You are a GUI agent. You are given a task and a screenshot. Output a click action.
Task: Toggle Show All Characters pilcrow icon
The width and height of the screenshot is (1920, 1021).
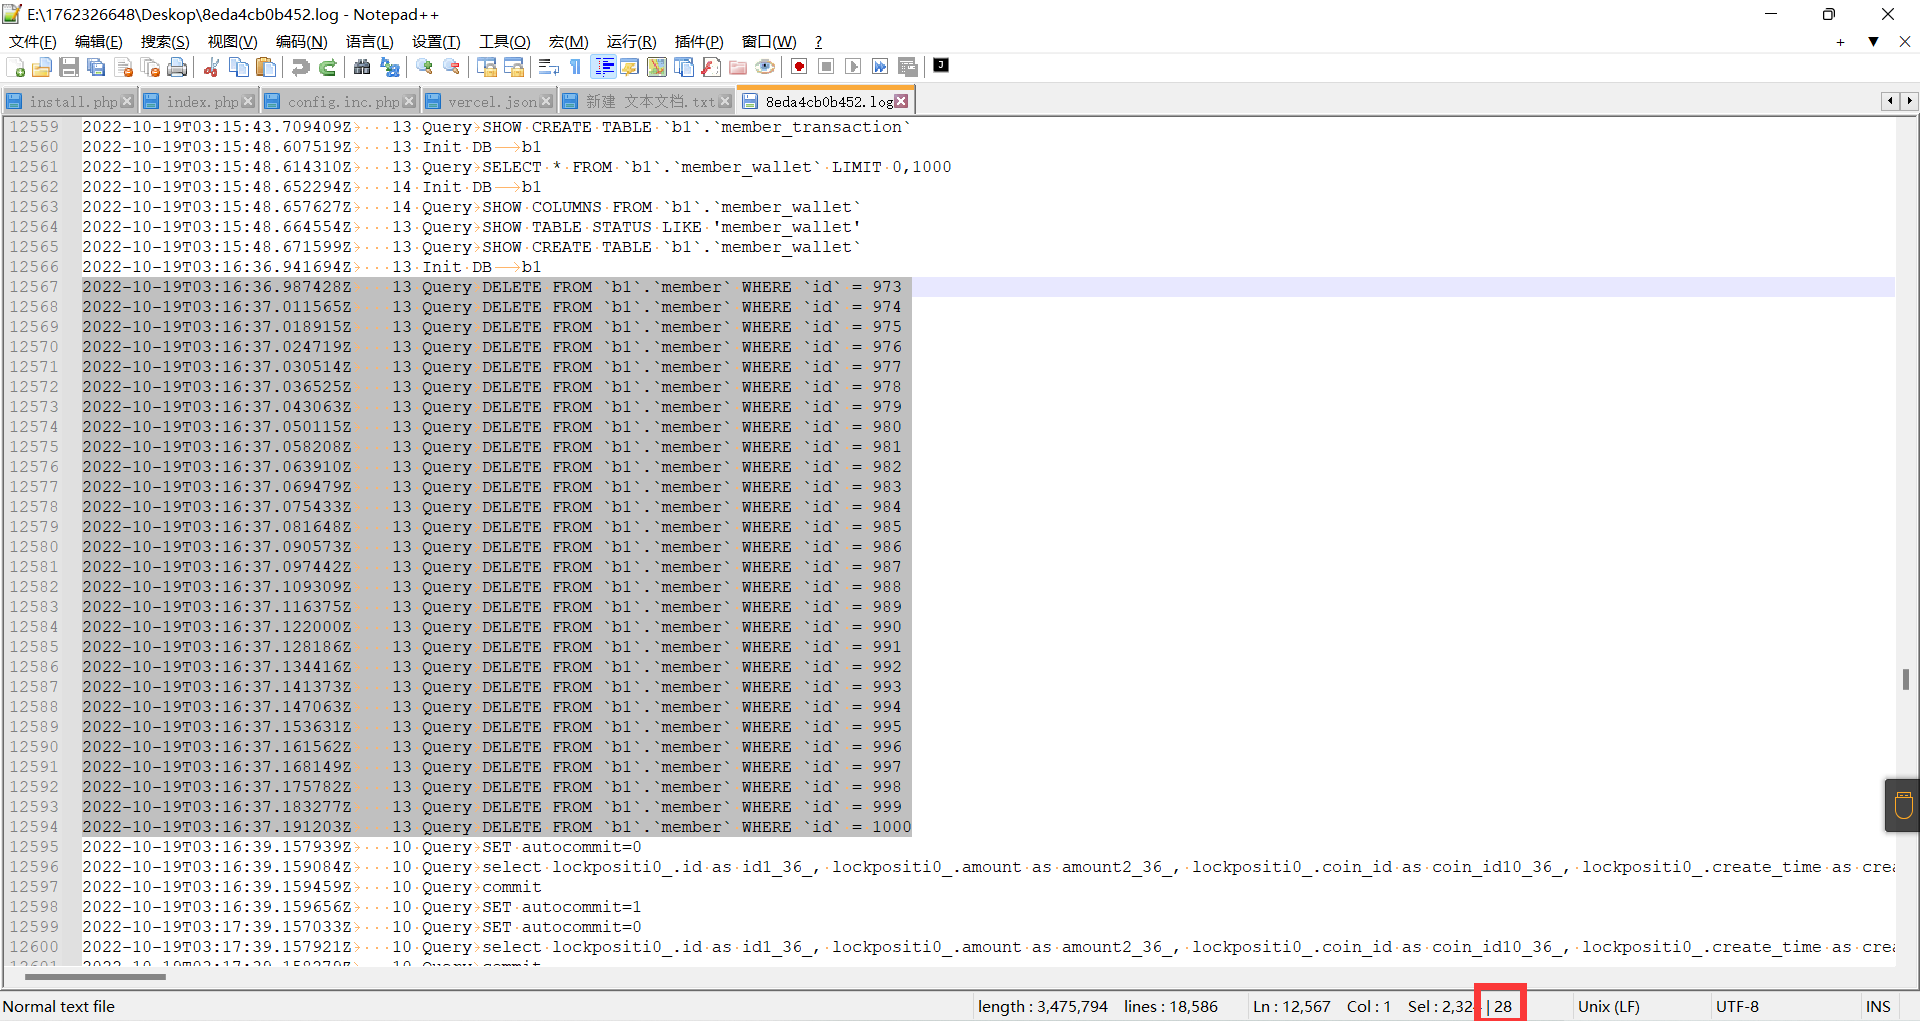pos(575,67)
